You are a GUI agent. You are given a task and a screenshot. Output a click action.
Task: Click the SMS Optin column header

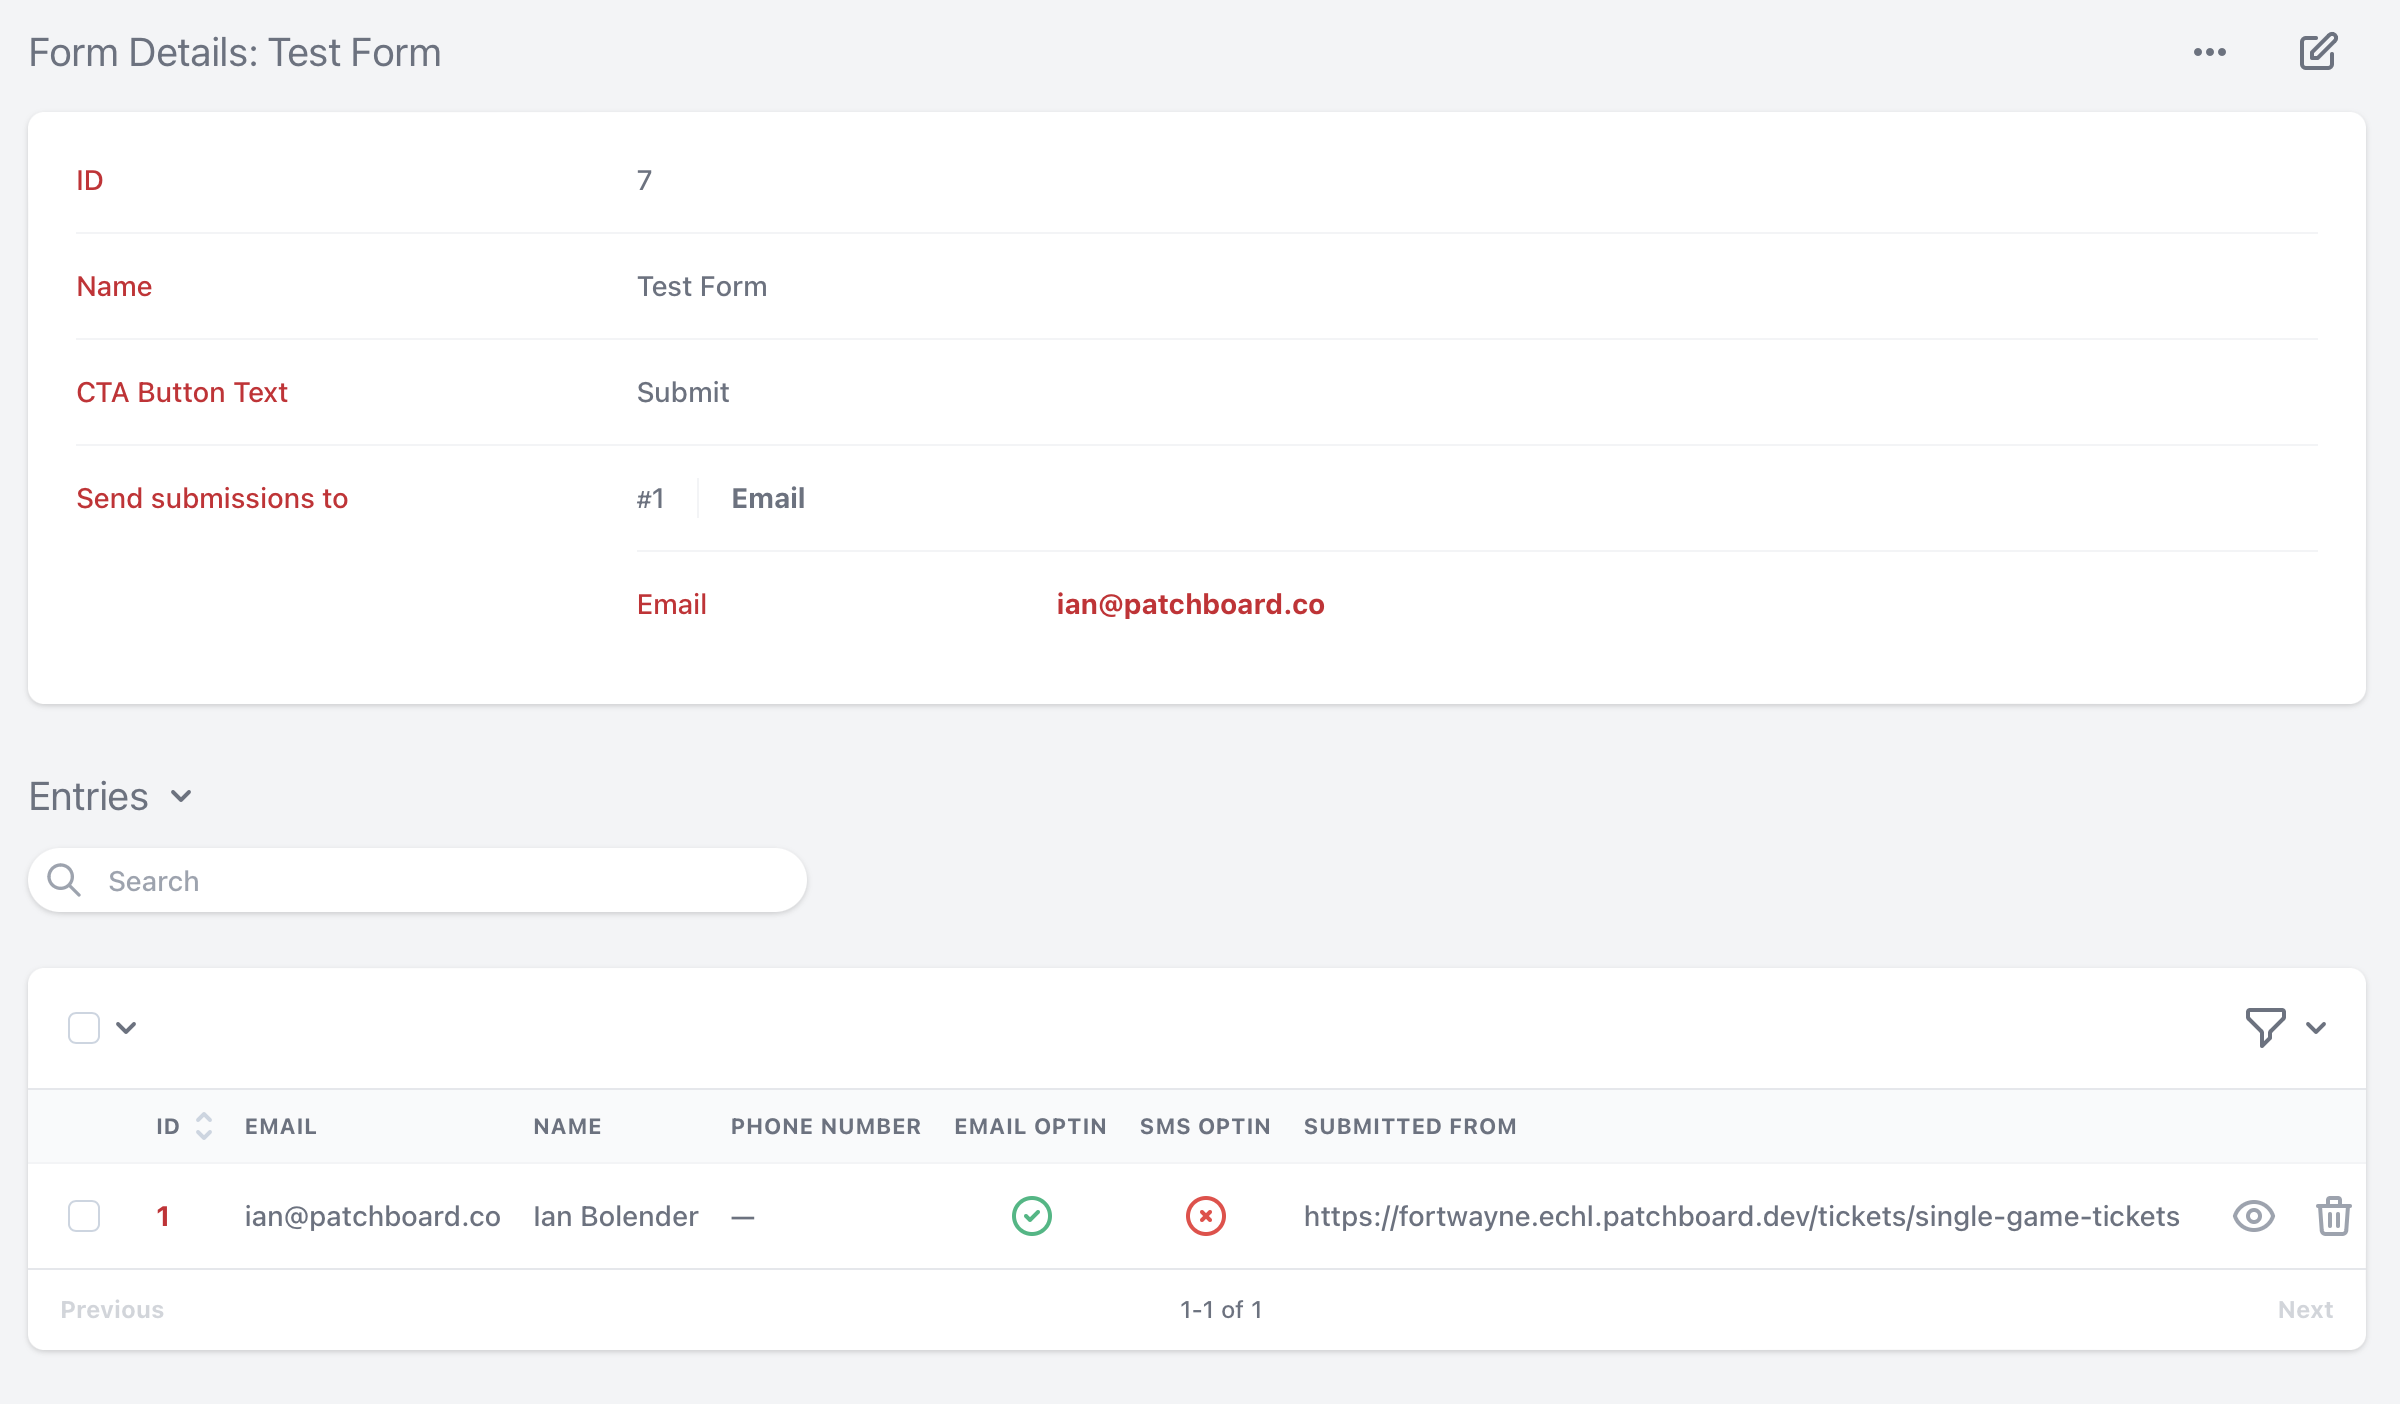(1205, 1126)
